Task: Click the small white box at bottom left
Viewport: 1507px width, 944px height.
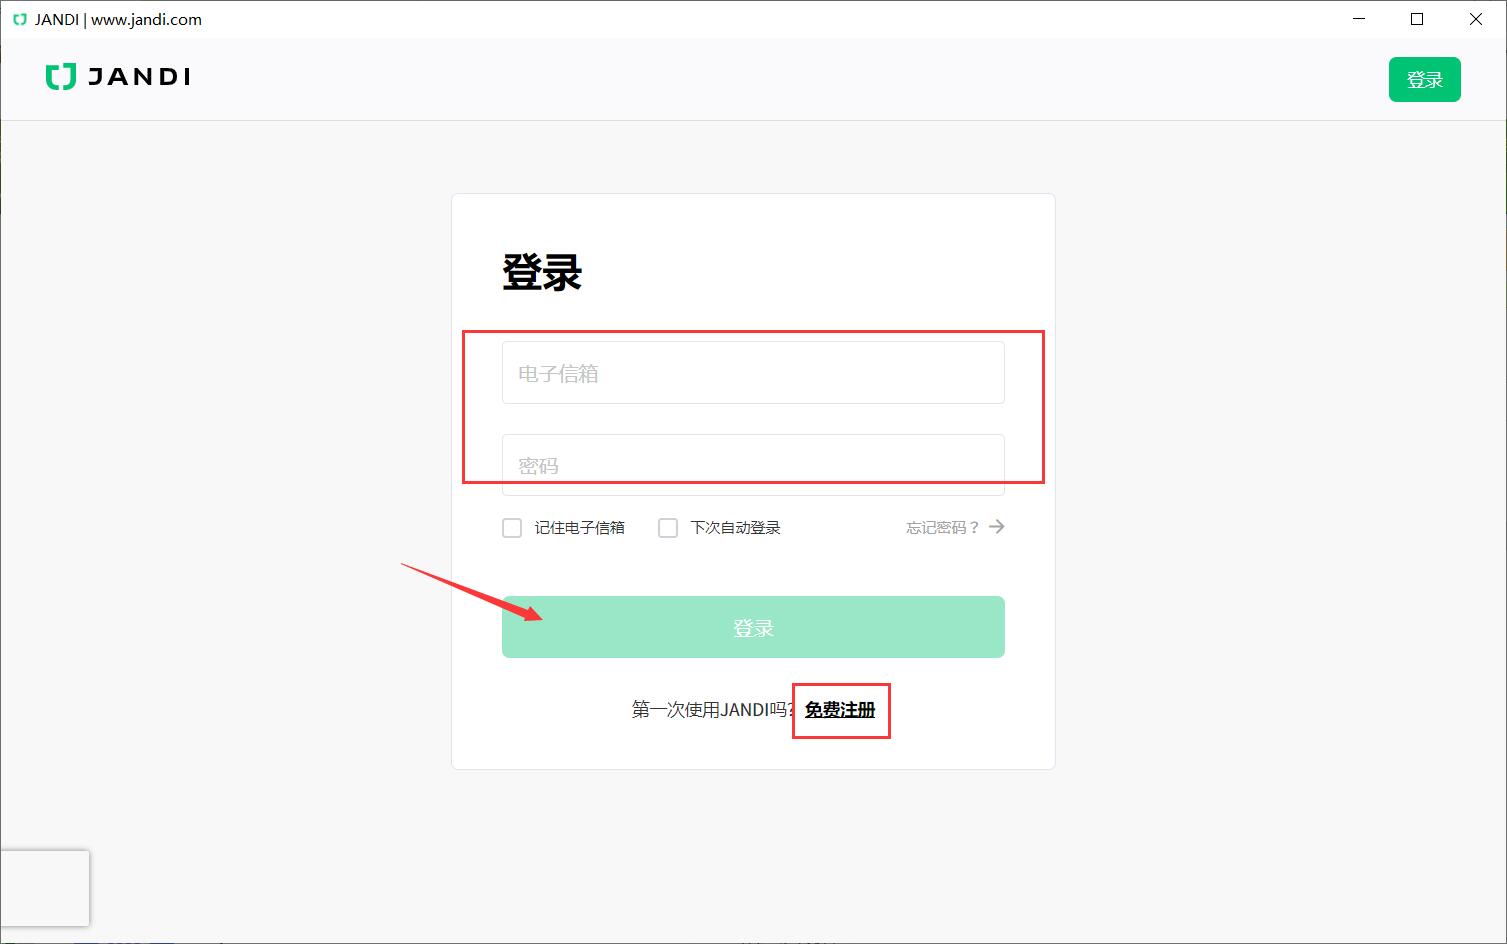Action: click(x=45, y=888)
